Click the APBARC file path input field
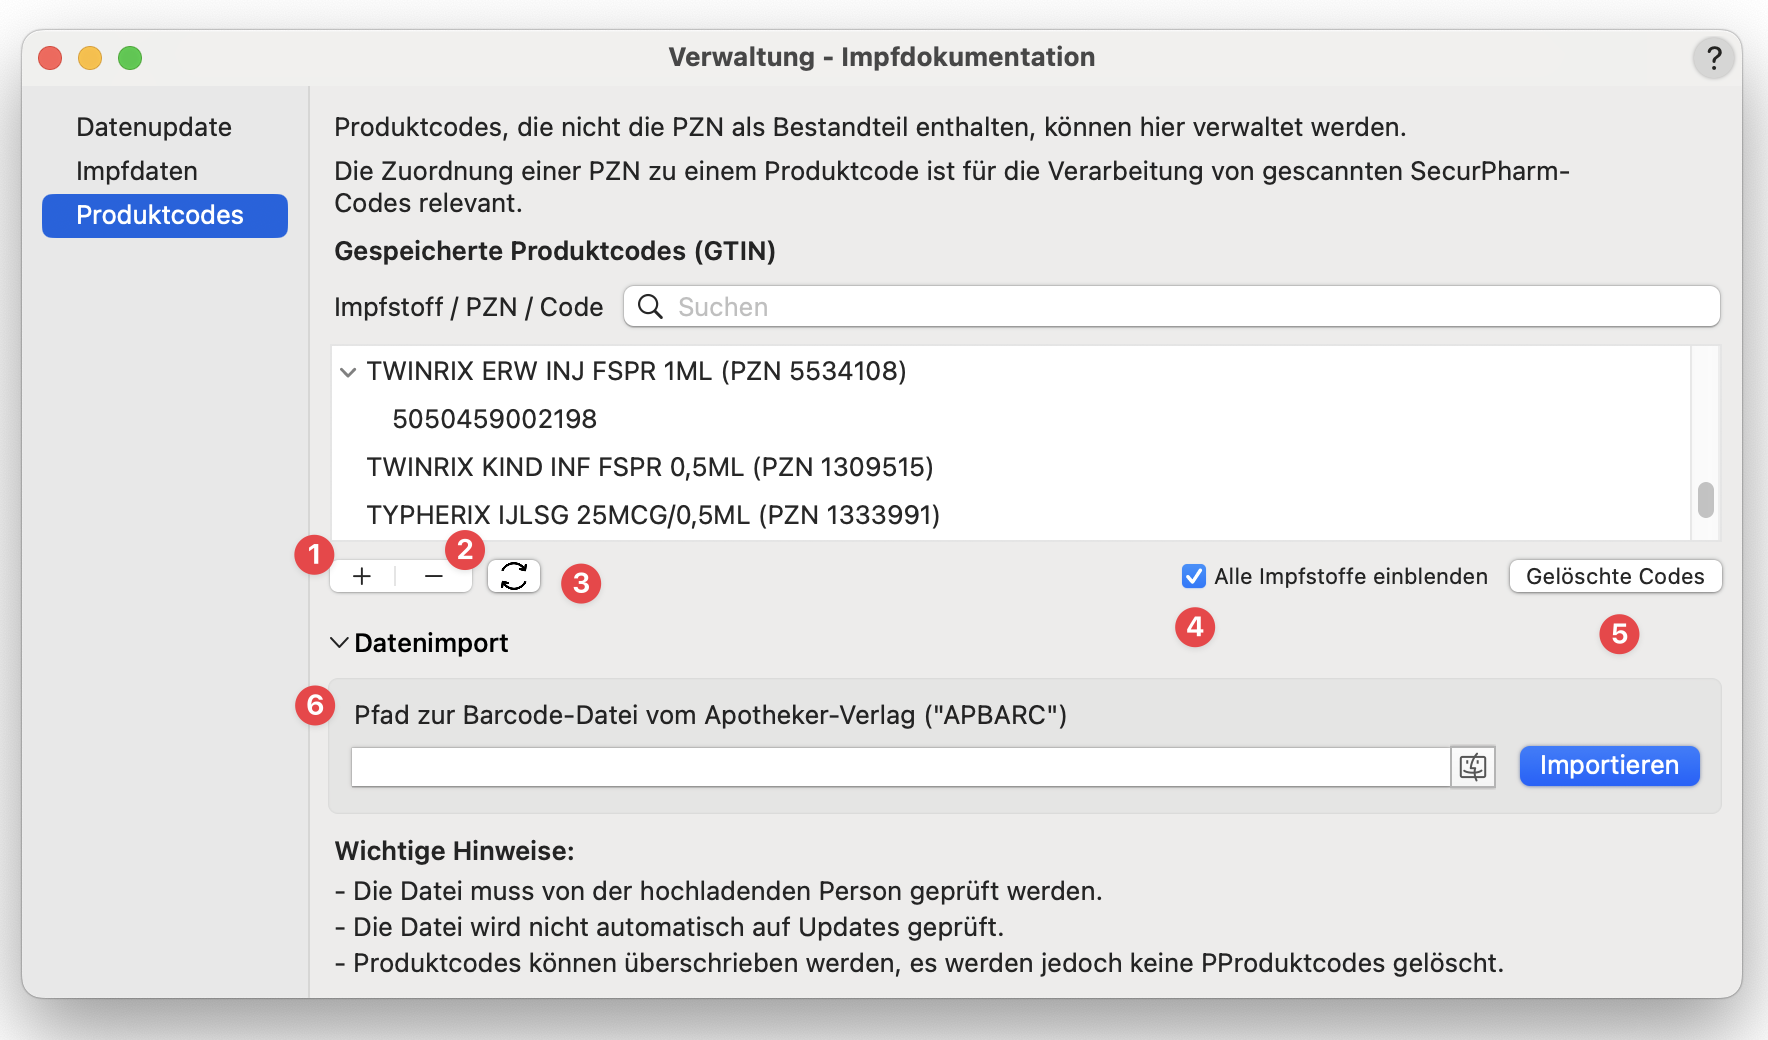1768x1040 pixels. pos(900,767)
